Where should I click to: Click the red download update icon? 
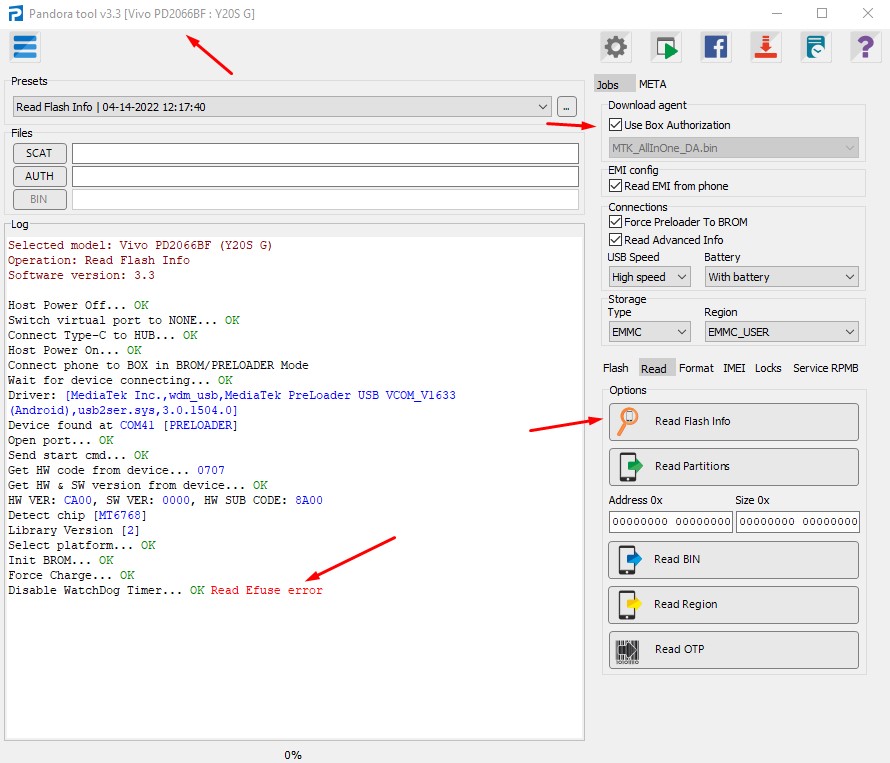point(766,47)
